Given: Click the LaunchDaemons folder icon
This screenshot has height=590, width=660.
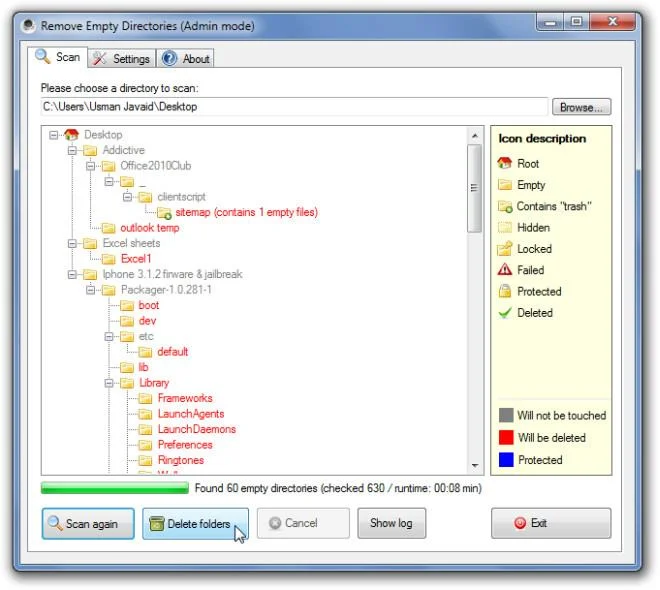Looking at the screenshot, I should 145,429.
